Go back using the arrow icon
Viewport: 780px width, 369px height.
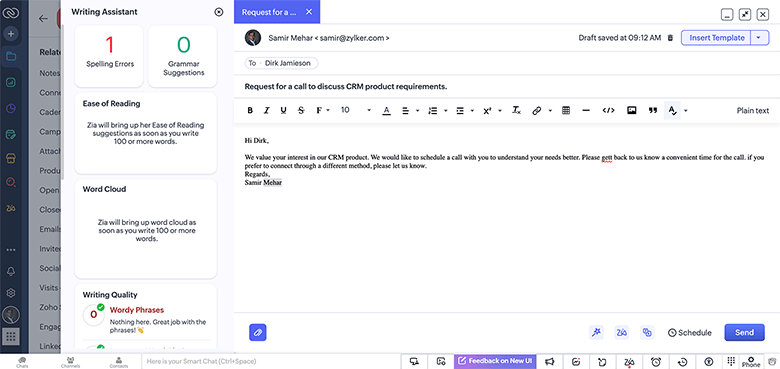43,19
